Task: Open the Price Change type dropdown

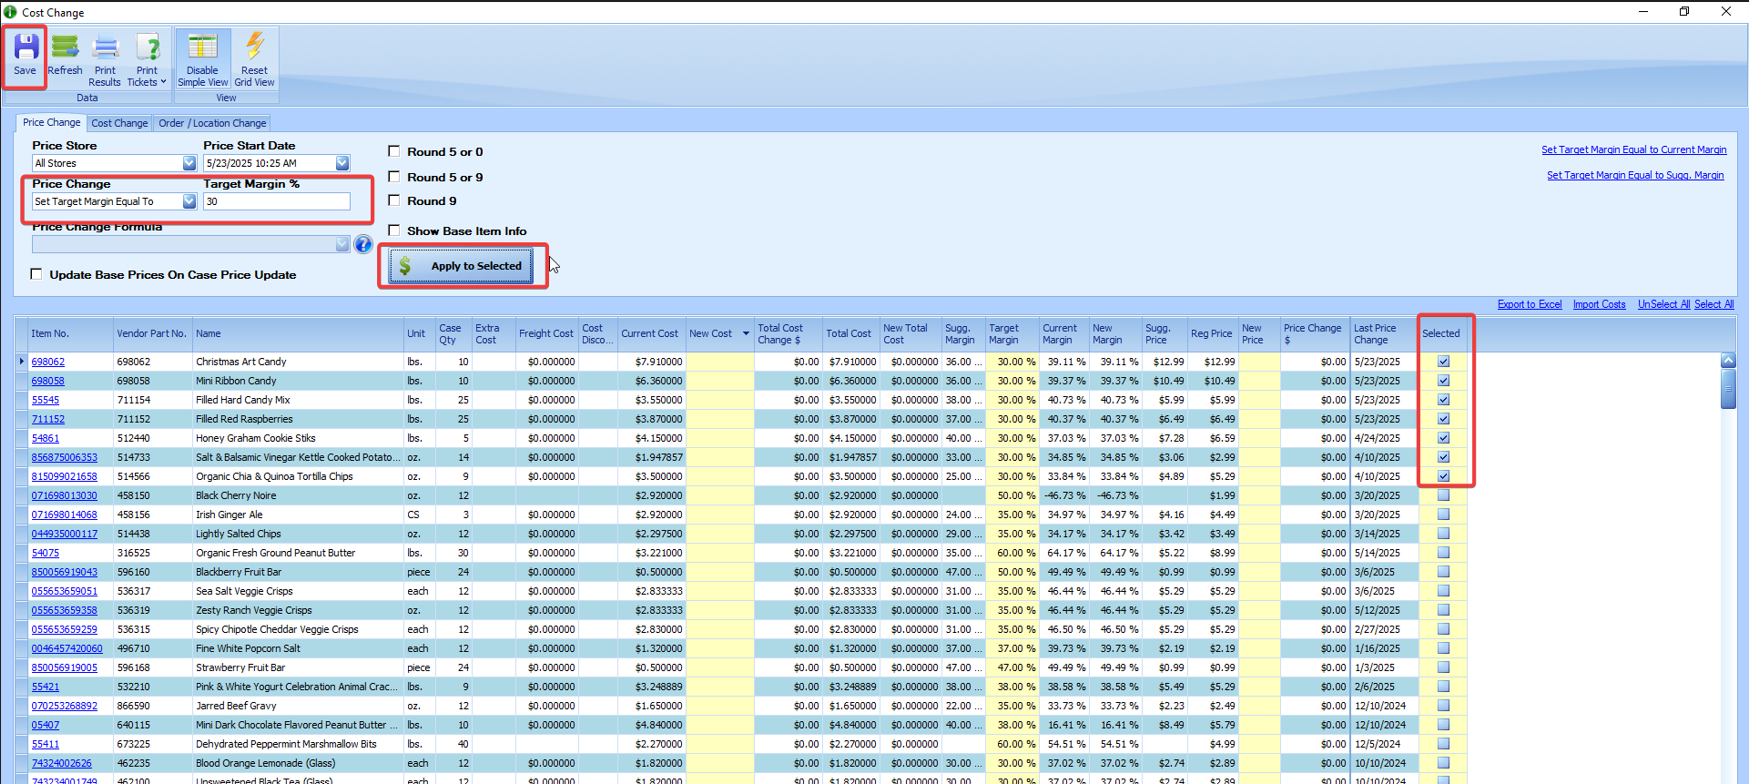Action: 189,201
